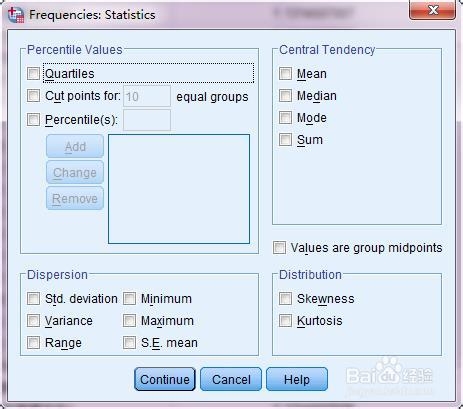The width and height of the screenshot is (463, 409).
Task: Toggle the Sum checkbox
Action: click(x=285, y=140)
